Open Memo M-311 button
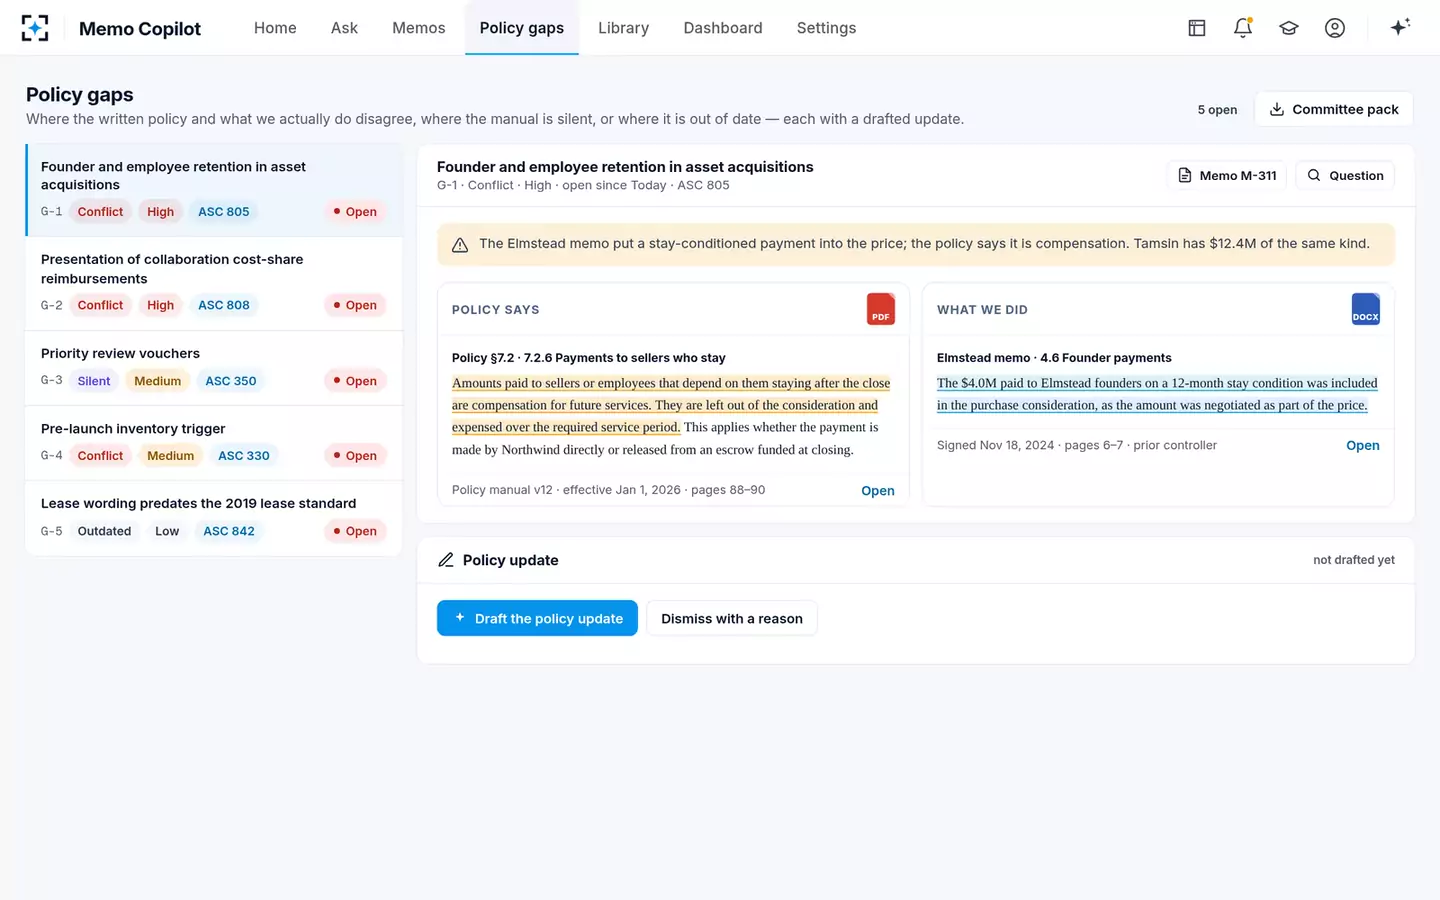Viewport: 1440px width, 900px height. (1227, 175)
